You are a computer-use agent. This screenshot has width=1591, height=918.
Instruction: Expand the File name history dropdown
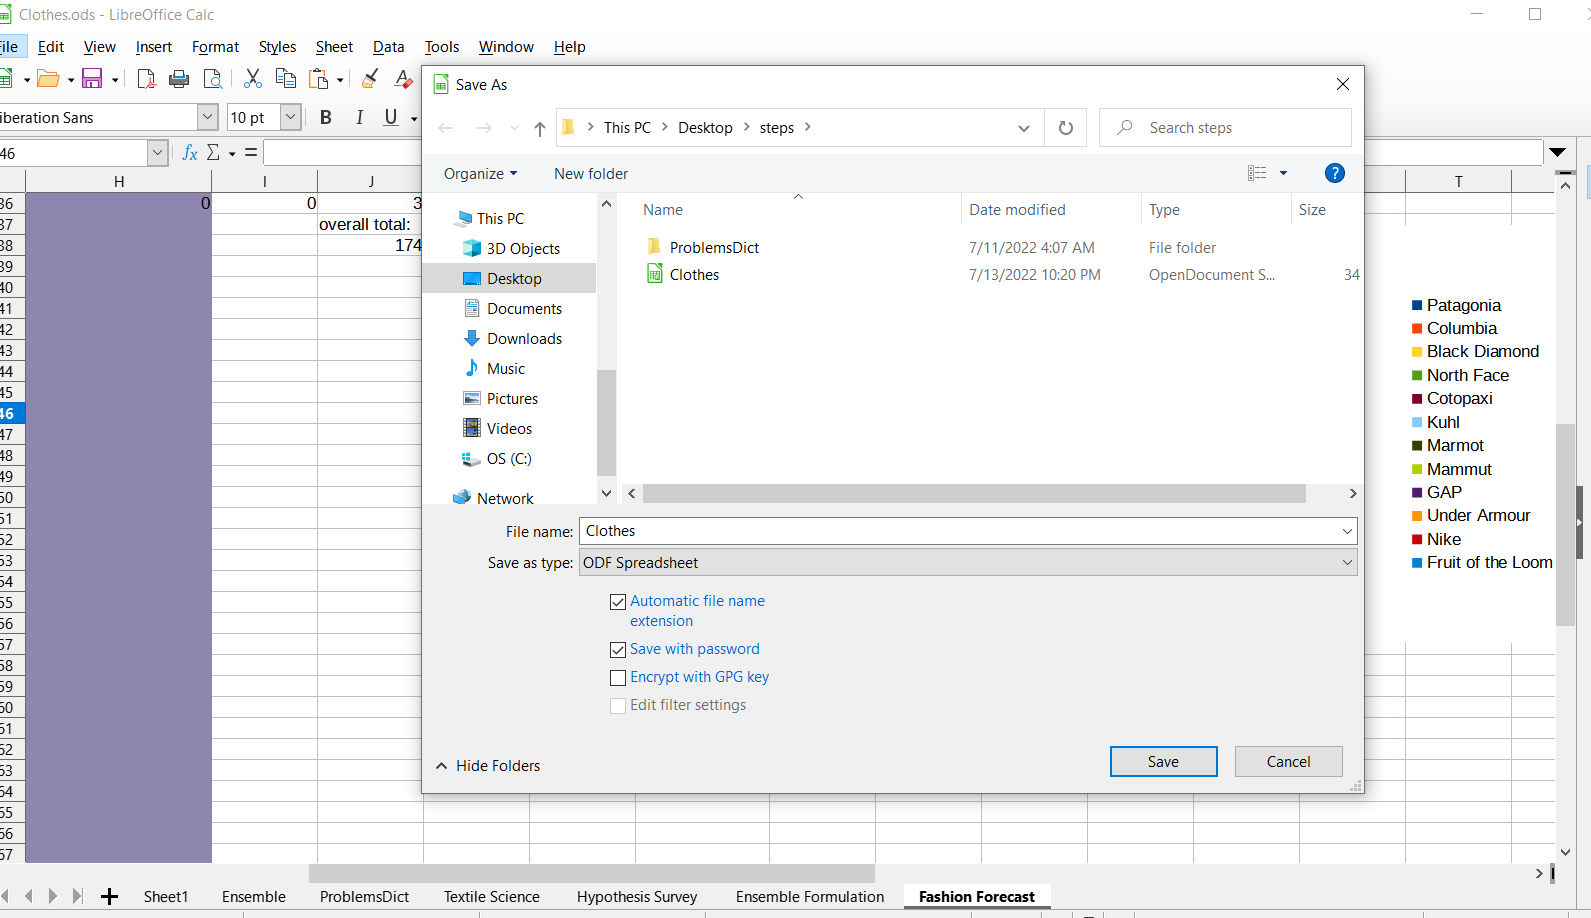(1347, 531)
